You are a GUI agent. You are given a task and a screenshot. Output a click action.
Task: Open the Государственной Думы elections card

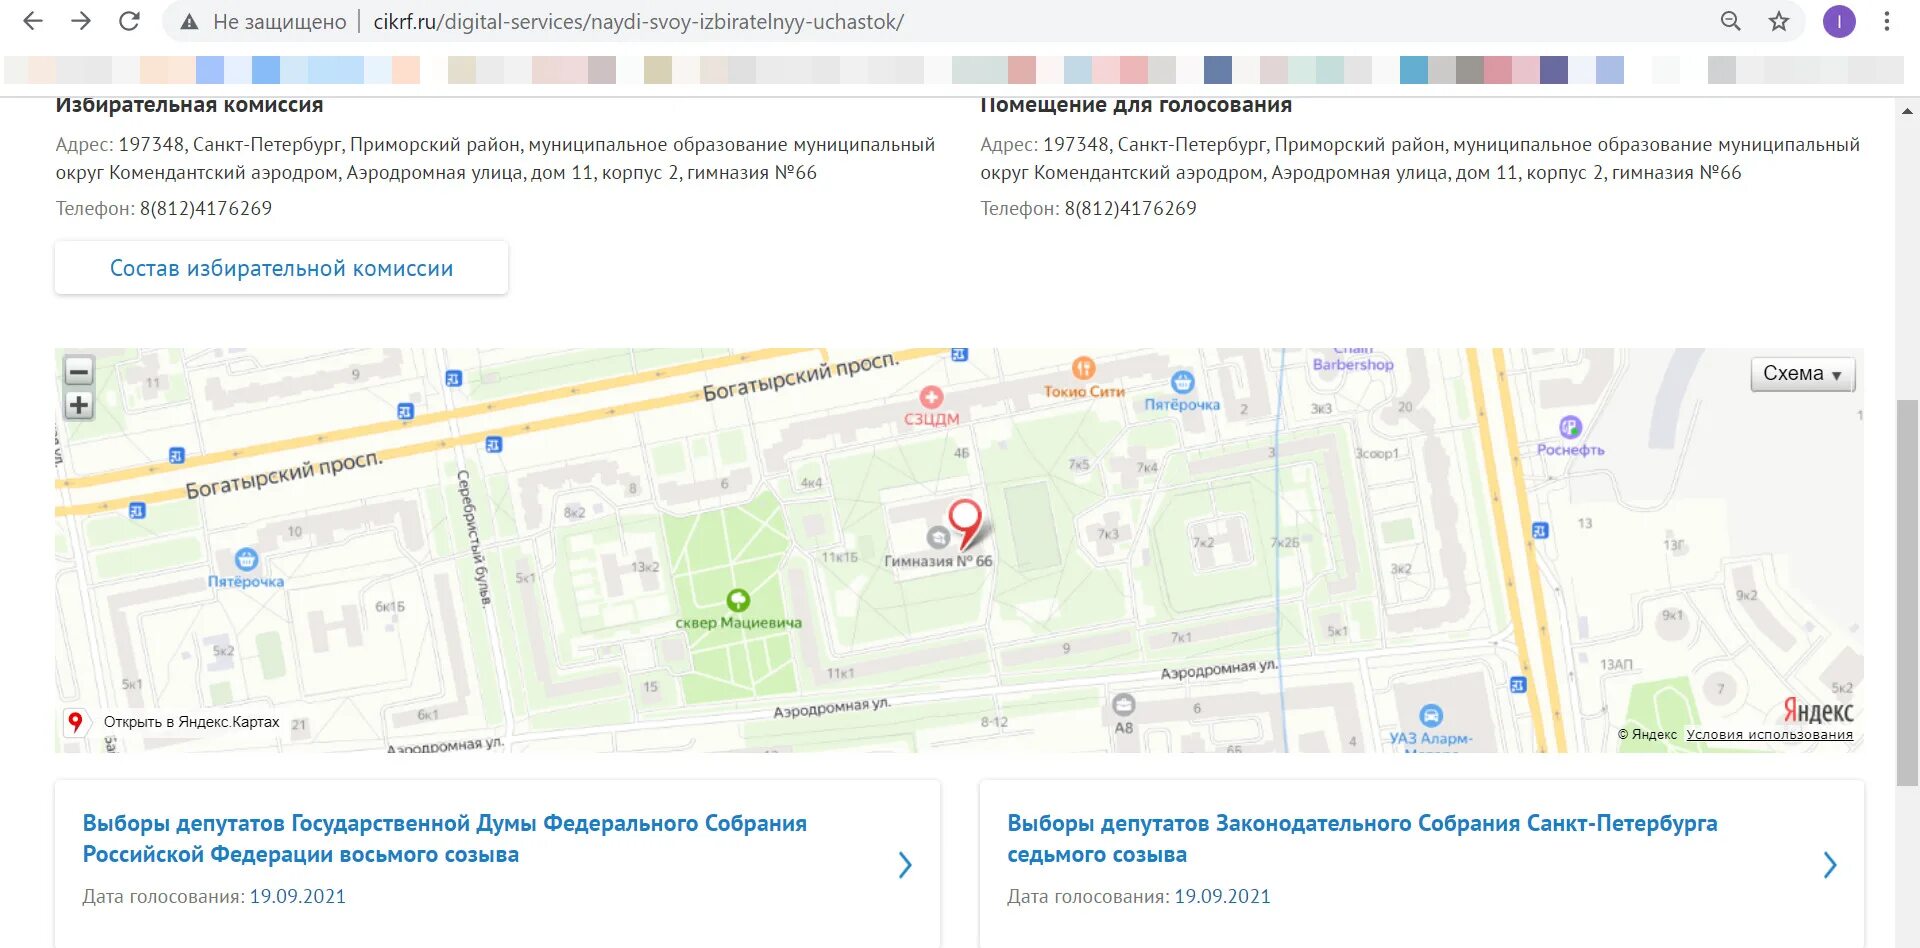(497, 864)
